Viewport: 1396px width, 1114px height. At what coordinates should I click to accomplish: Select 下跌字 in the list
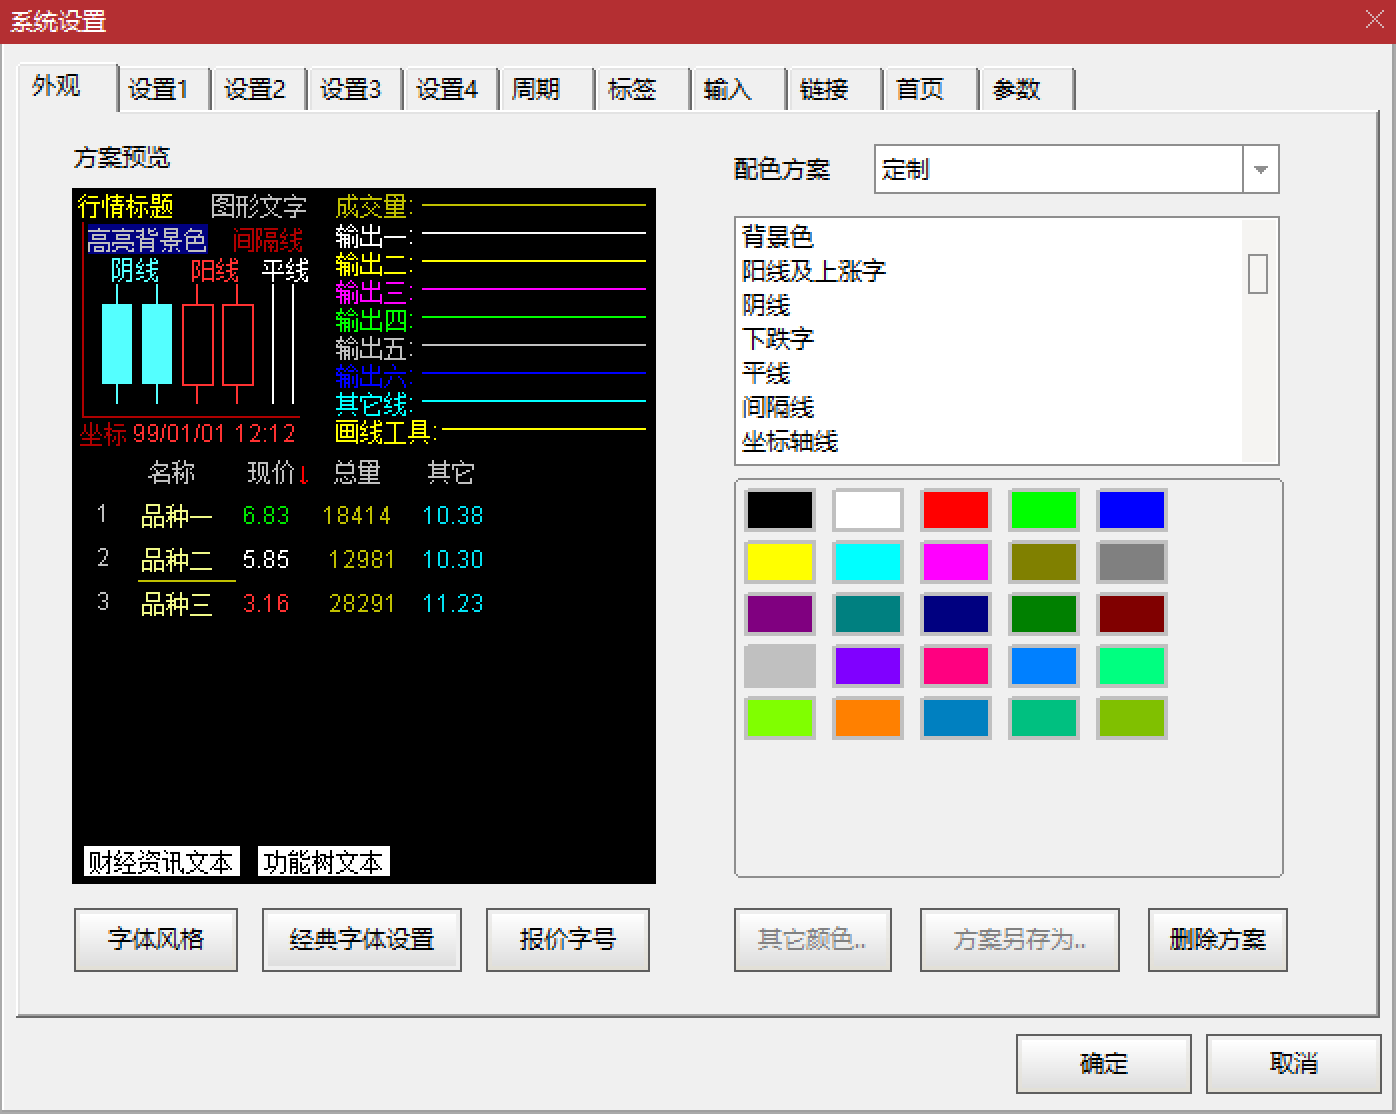pyautogui.click(x=989, y=339)
